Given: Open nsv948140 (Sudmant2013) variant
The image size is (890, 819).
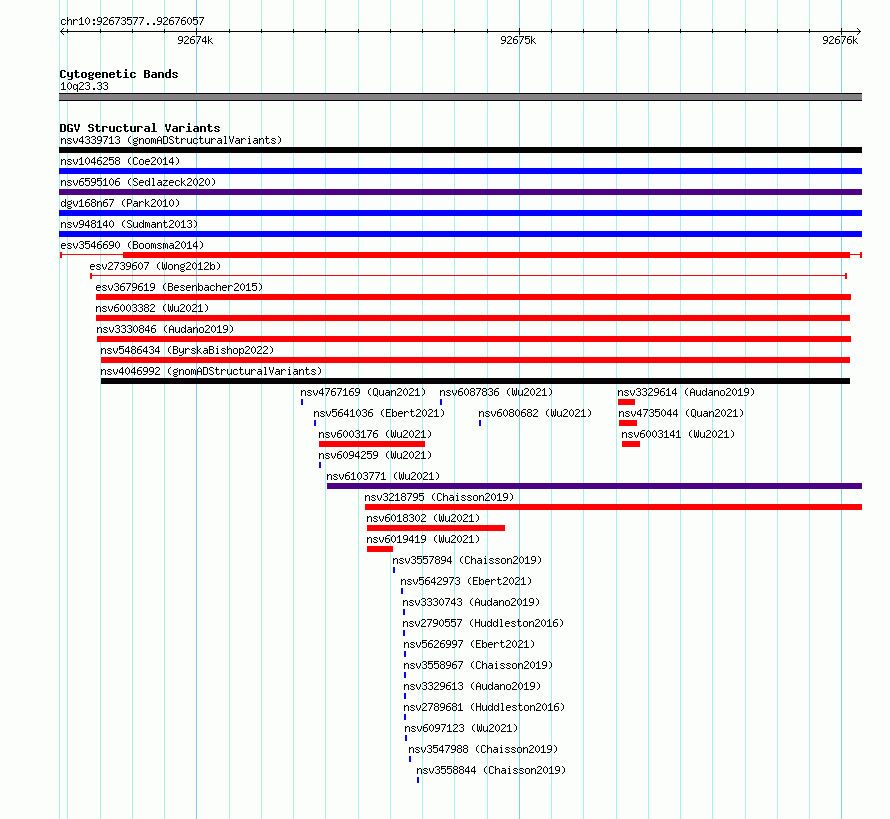Looking at the screenshot, I should click(x=129, y=224).
